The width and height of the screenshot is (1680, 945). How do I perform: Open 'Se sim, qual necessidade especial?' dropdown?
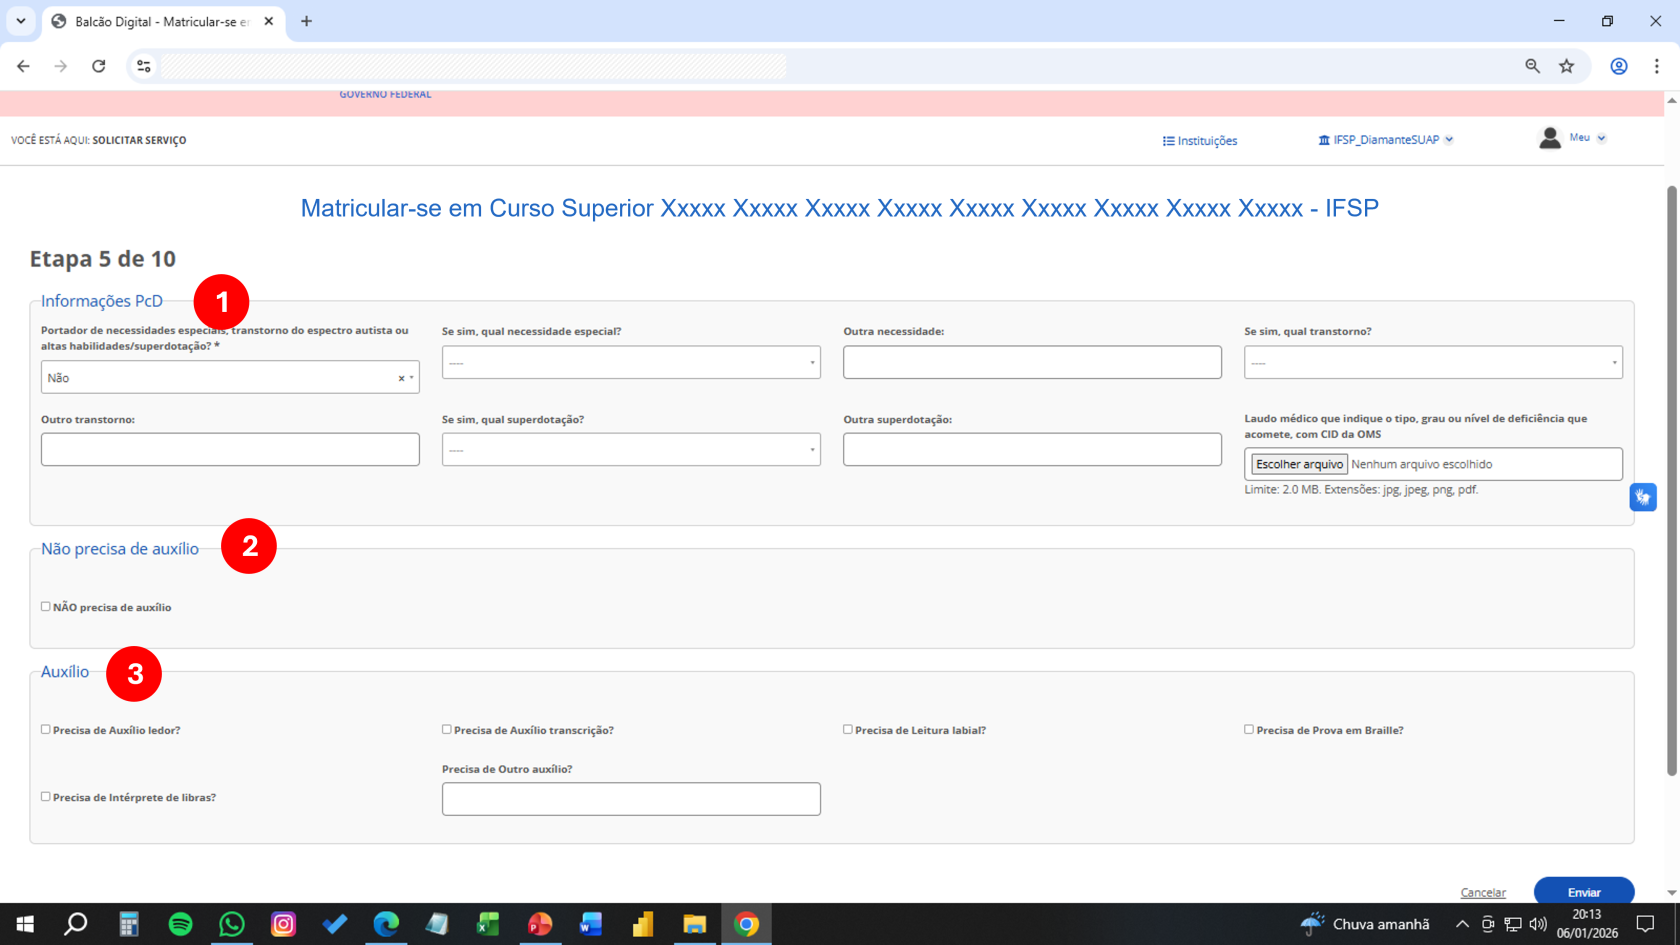631,363
